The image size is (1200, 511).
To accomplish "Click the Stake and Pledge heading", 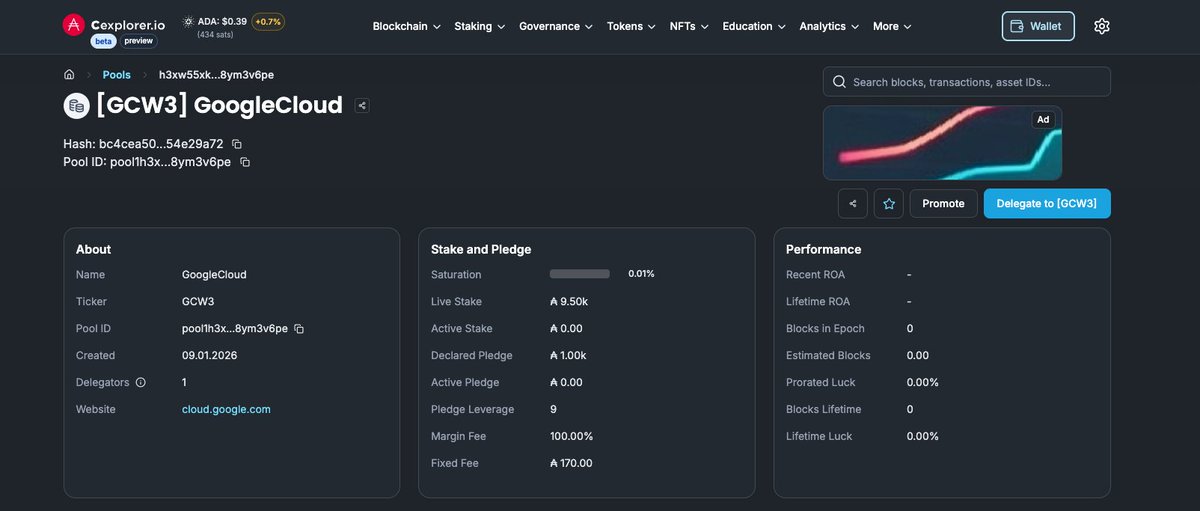I will (x=481, y=249).
